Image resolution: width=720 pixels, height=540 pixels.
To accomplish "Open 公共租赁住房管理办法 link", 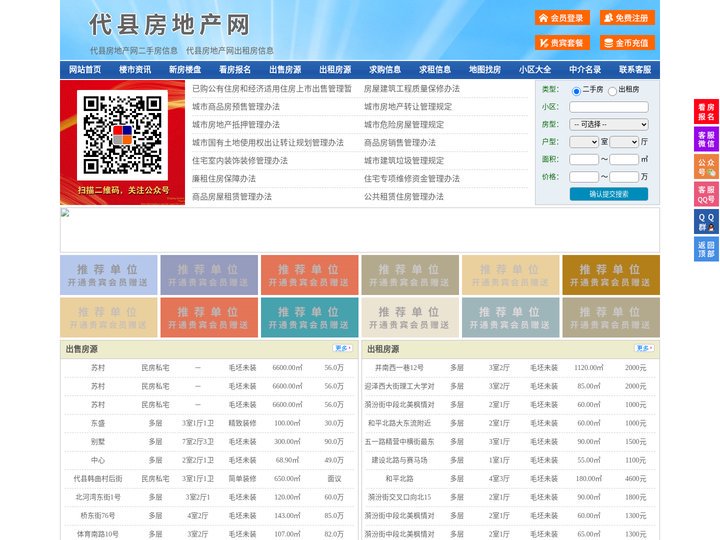I will point(404,197).
